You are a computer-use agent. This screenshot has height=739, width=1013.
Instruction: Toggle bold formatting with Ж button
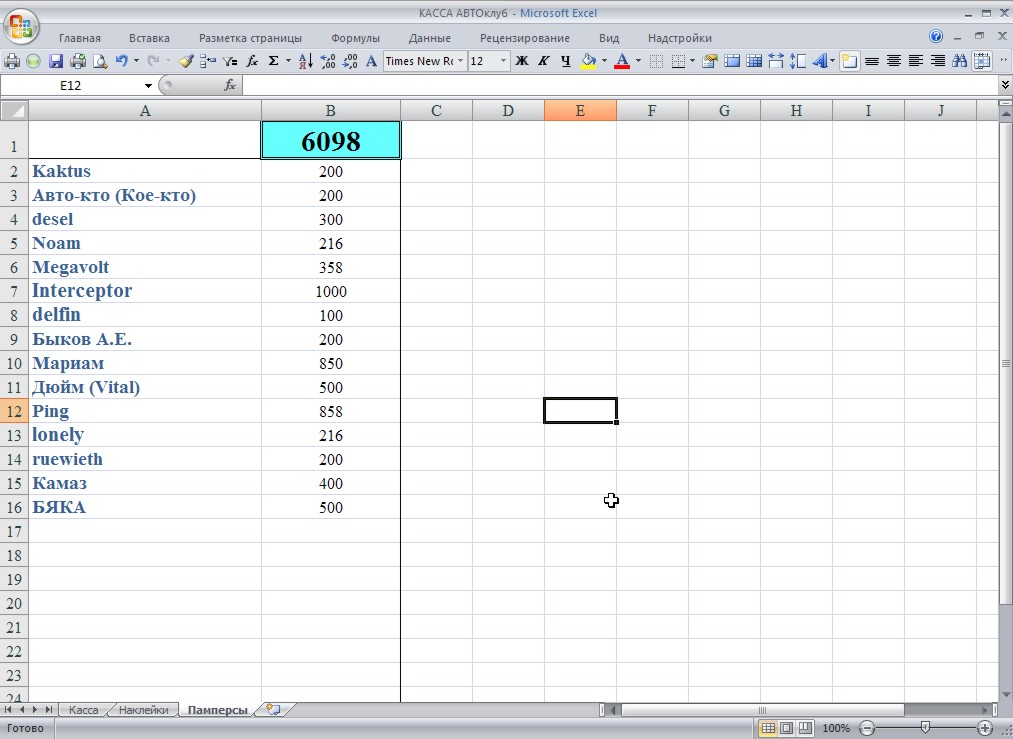[x=521, y=61]
